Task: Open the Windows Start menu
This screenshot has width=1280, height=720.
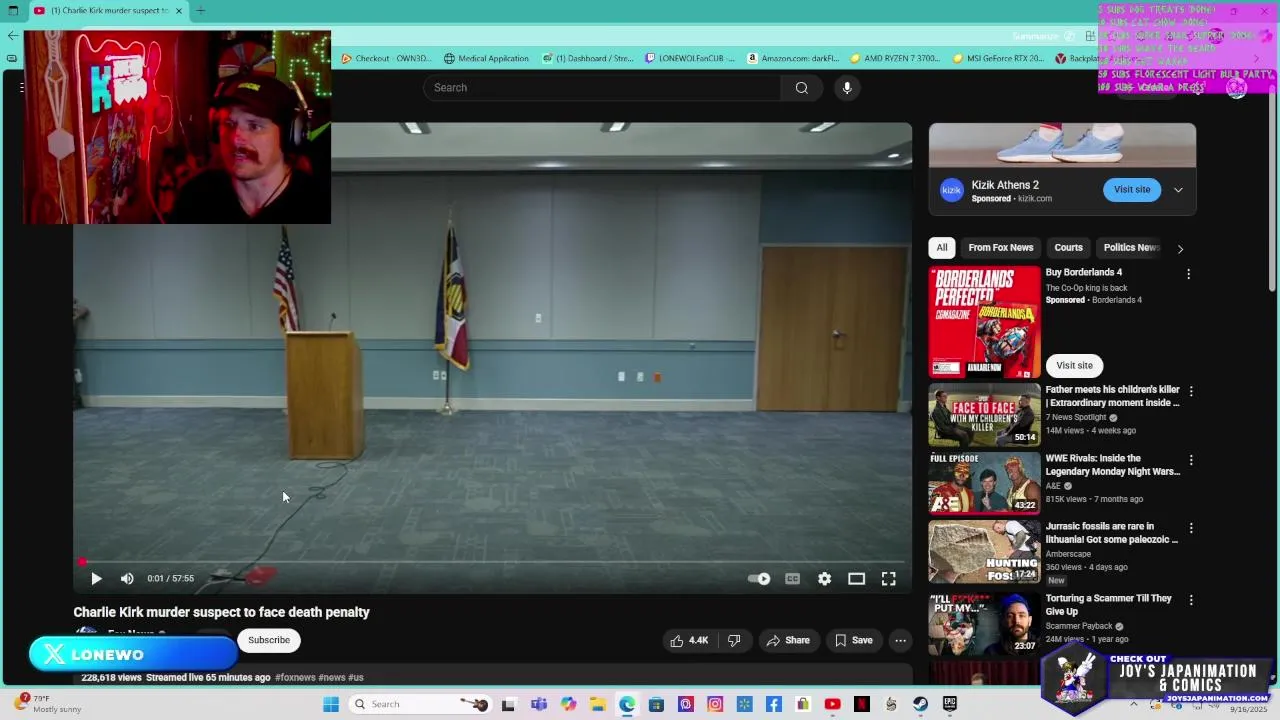Action: pyautogui.click(x=331, y=704)
